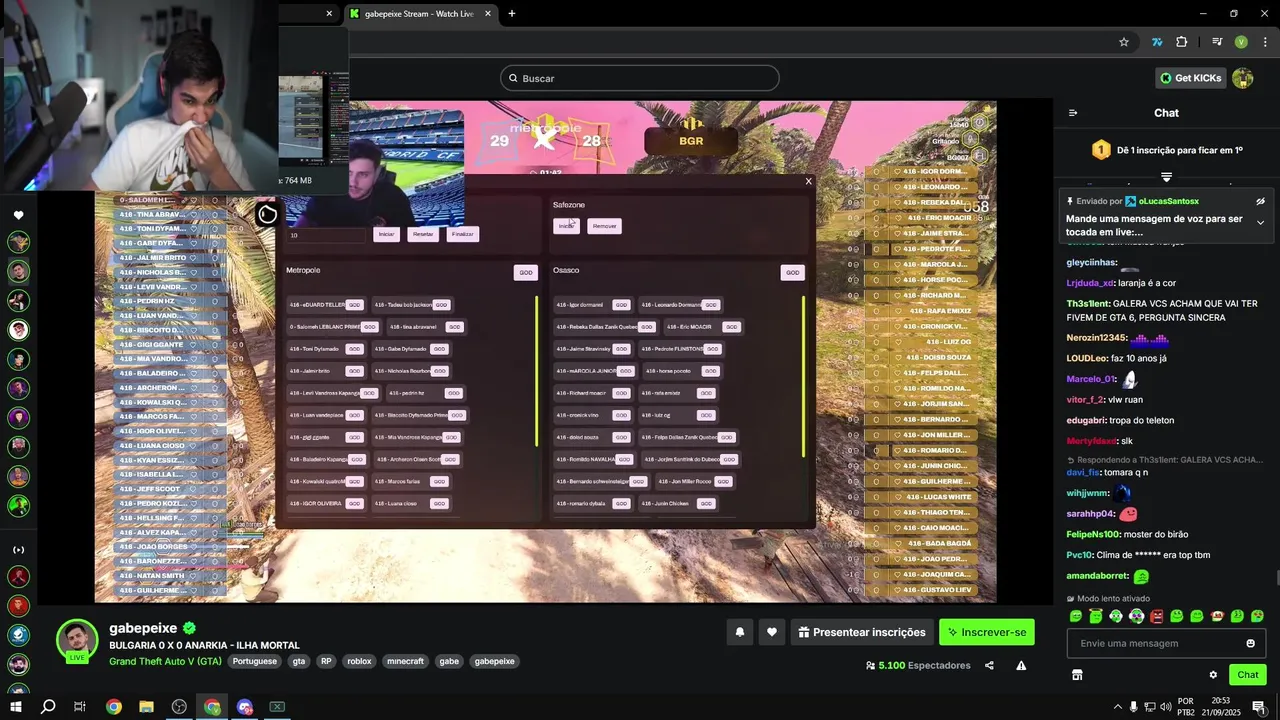Open a new browser tab with plus
Screen dimensions: 1280x720
(512, 14)
